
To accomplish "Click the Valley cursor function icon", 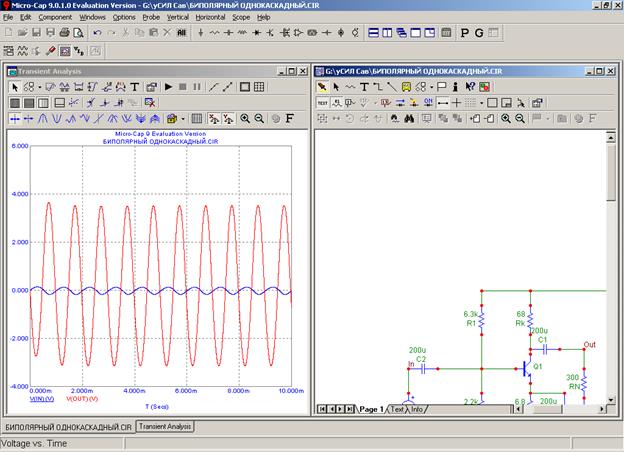I will pos(57,119).
